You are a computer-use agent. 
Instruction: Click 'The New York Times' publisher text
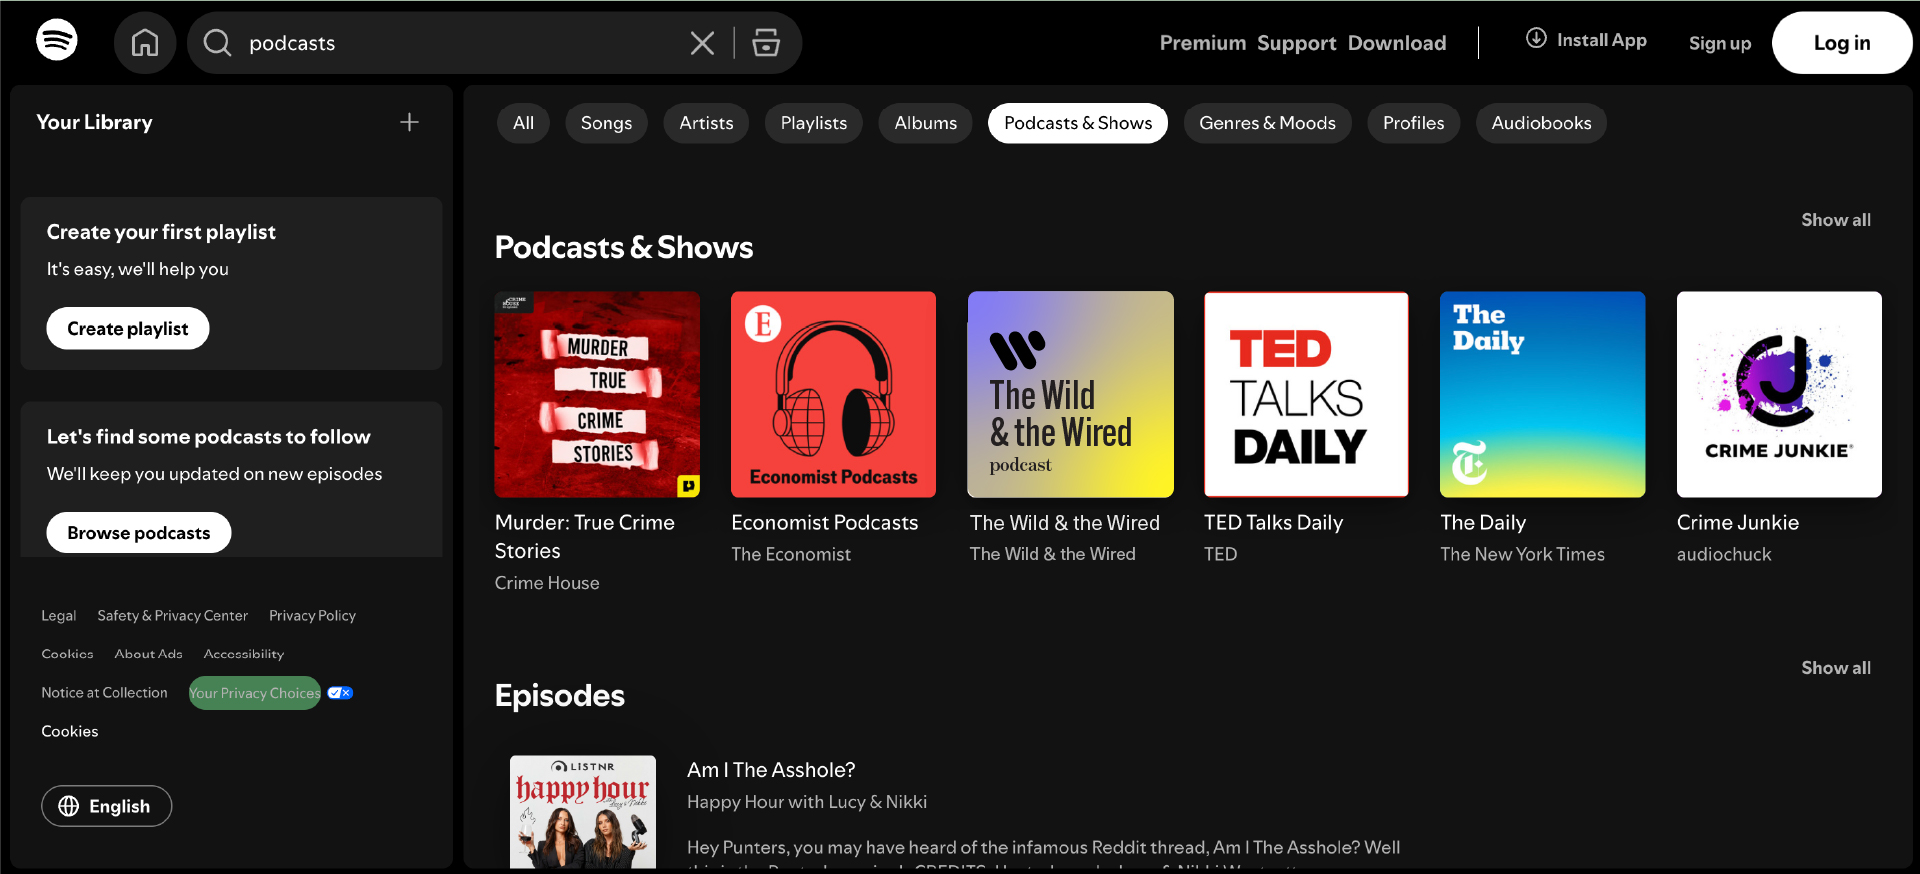pyautogui.click(x=1522, y=554)
